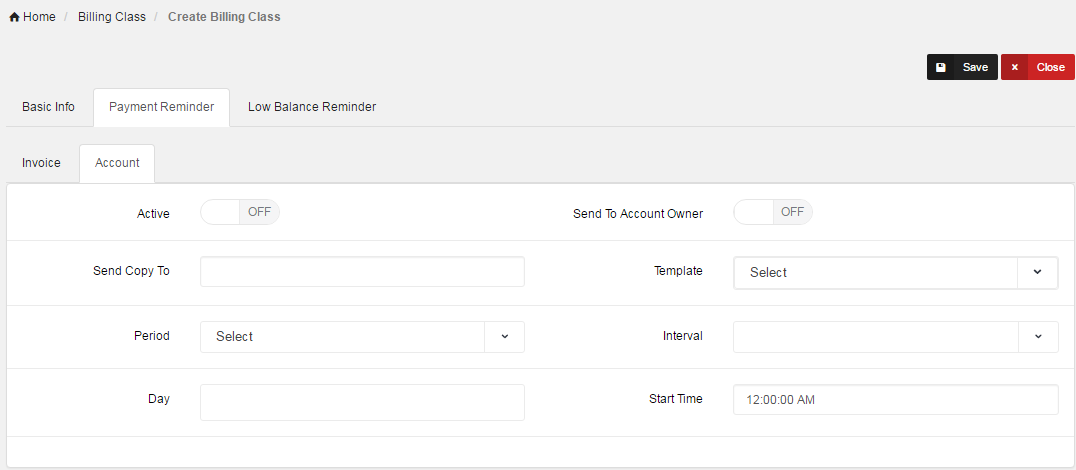Image resolution: width=1076 pixels, height=470 pixels.
Task: Click the Start Time field
Action: tap(895, 400)
